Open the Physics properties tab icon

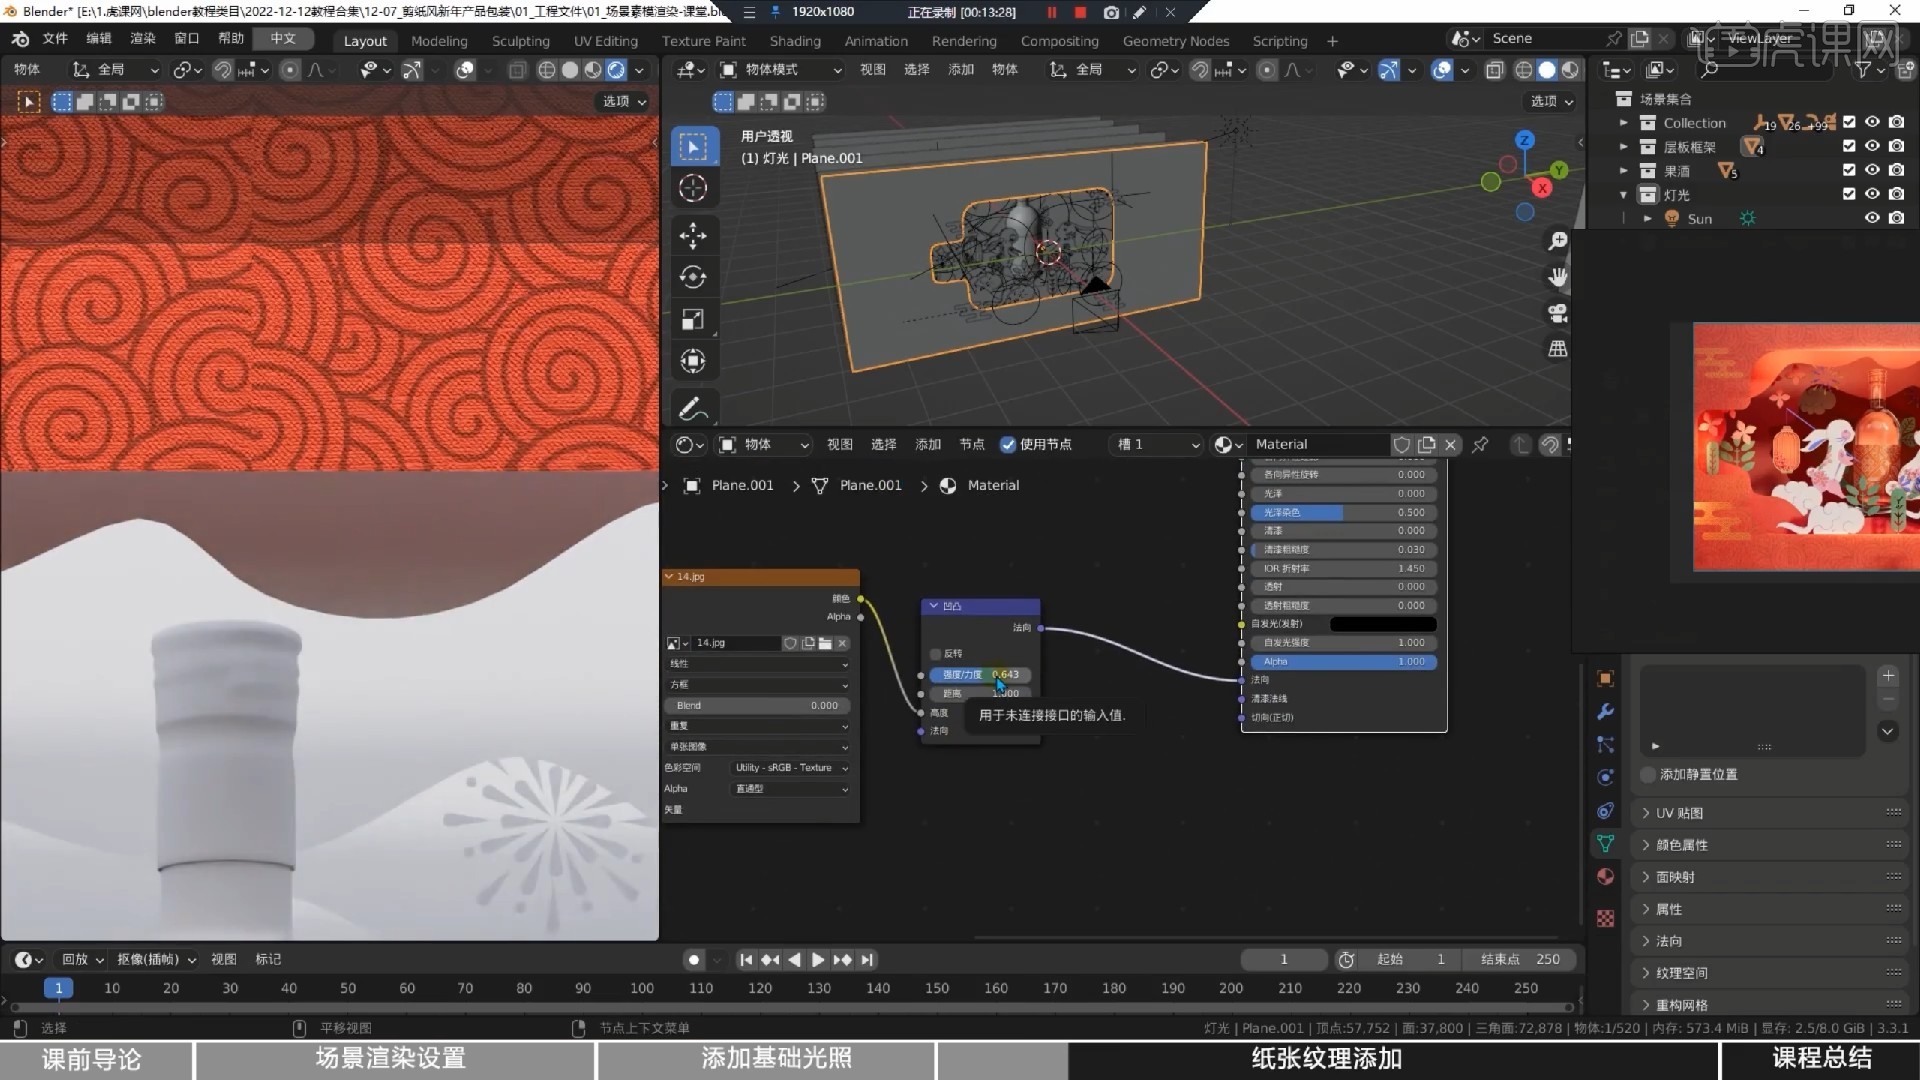coord(1605,778)
